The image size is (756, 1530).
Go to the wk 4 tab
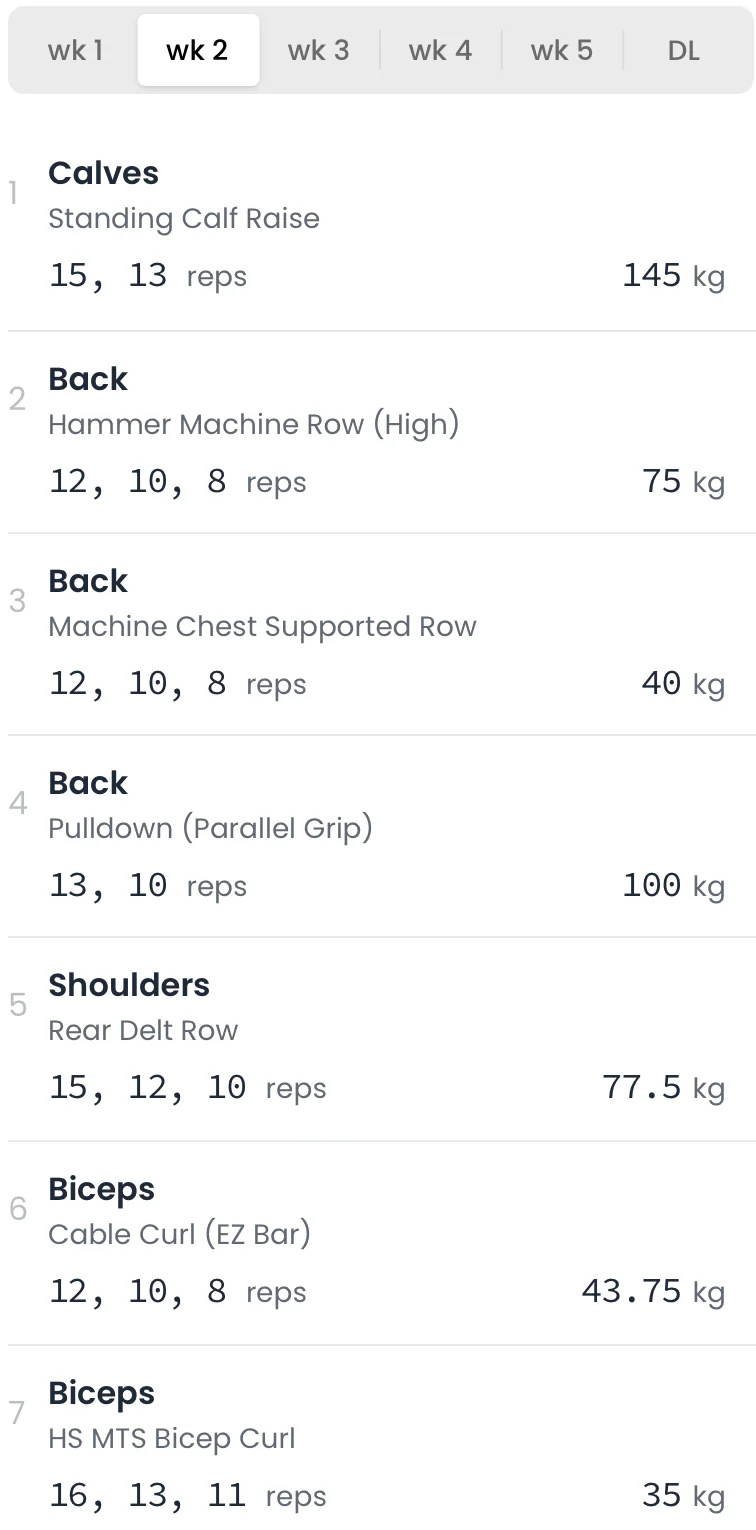[440, 50]
